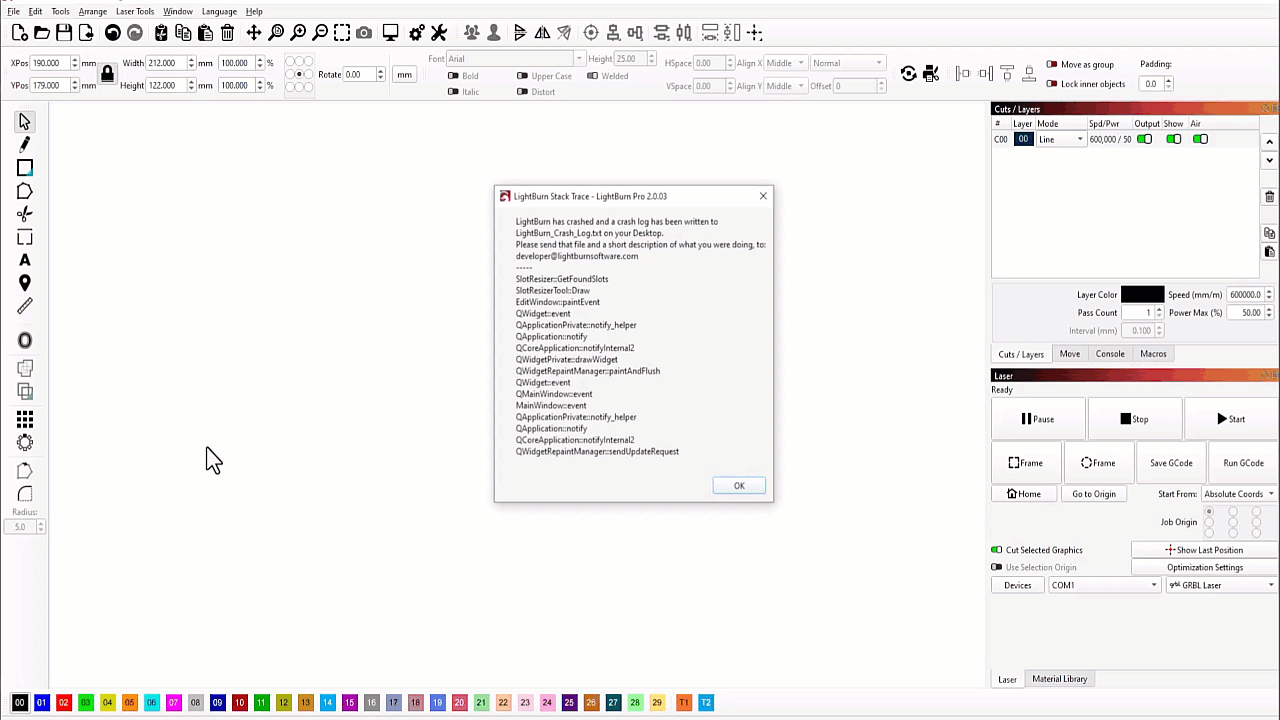1280x720 pixels.
Task: Disable Output toggle for layer C00
Action: 1144,139
